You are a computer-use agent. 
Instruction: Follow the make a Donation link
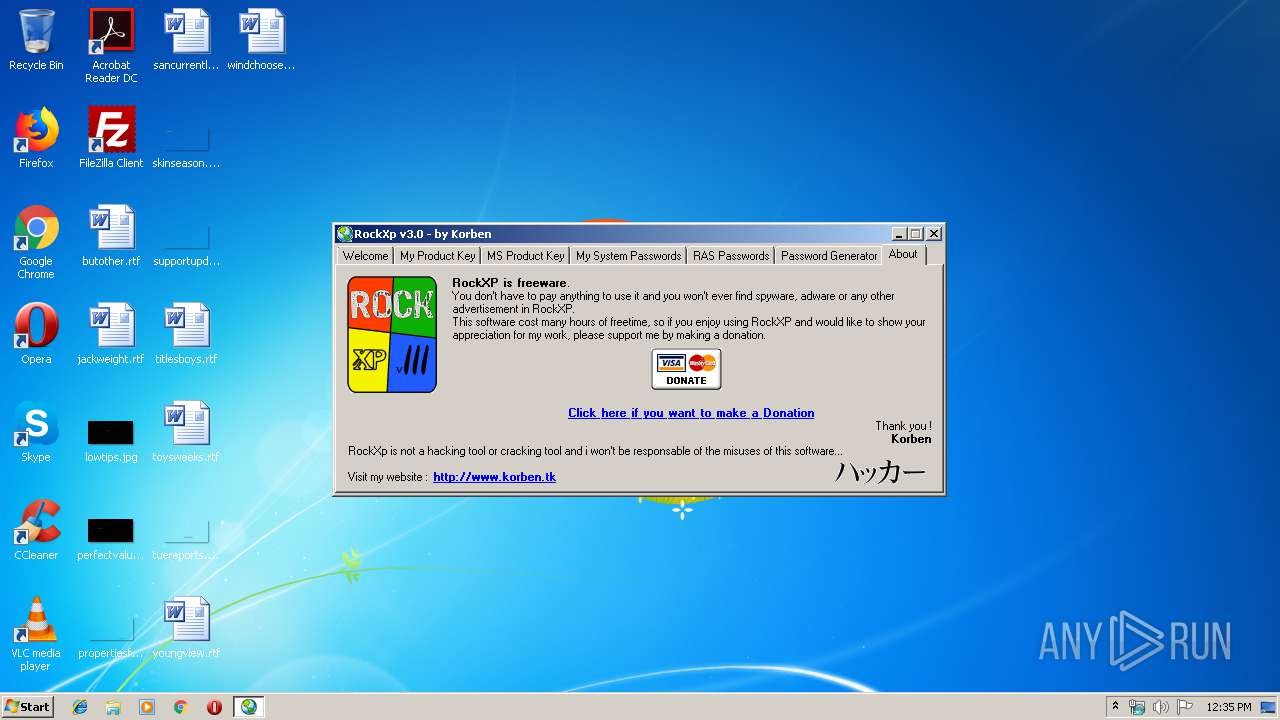pos(691,413)
